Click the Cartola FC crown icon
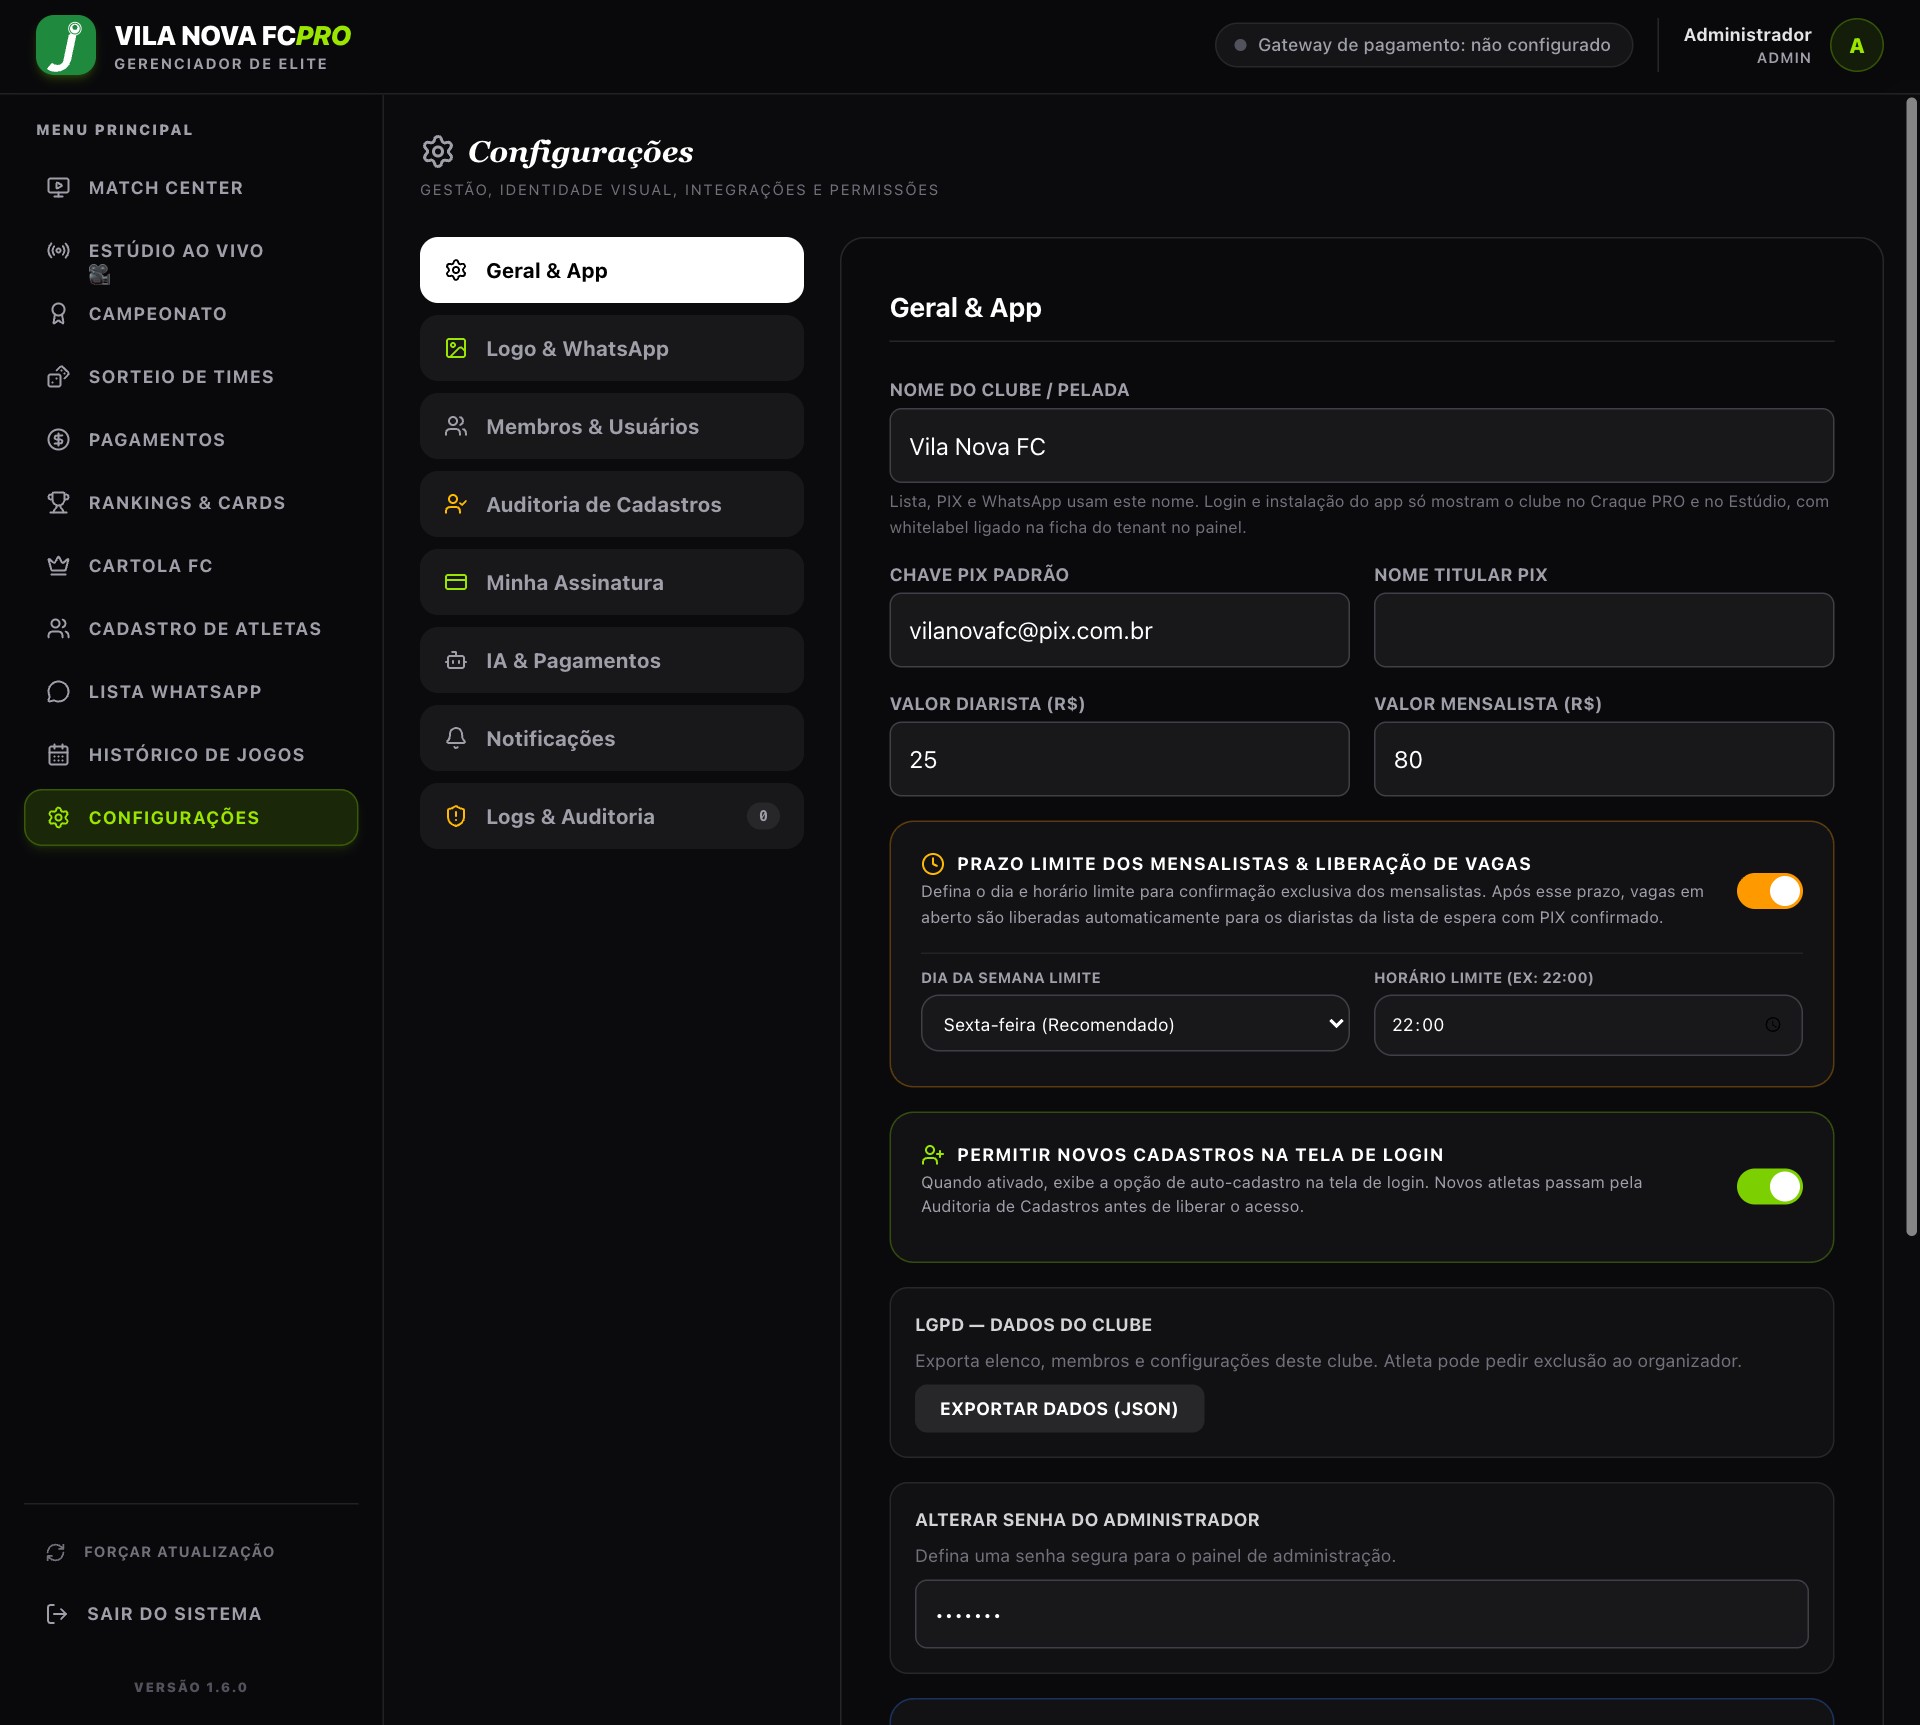Screen dimensions: 1920x1725 [x=58, y=566]
